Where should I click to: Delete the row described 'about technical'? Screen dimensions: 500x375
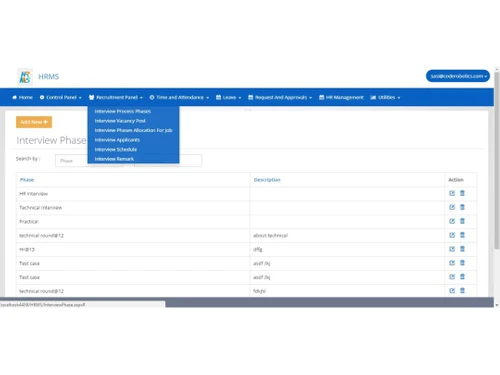pyautogui.click(x=462, y=235)
